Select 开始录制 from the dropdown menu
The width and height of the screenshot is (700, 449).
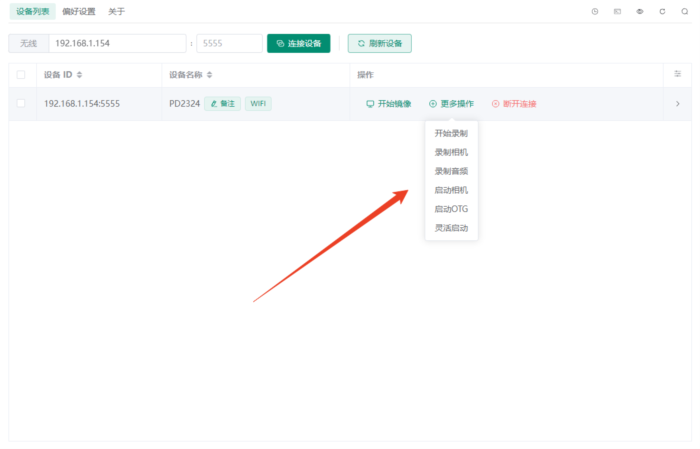[451, 133]
